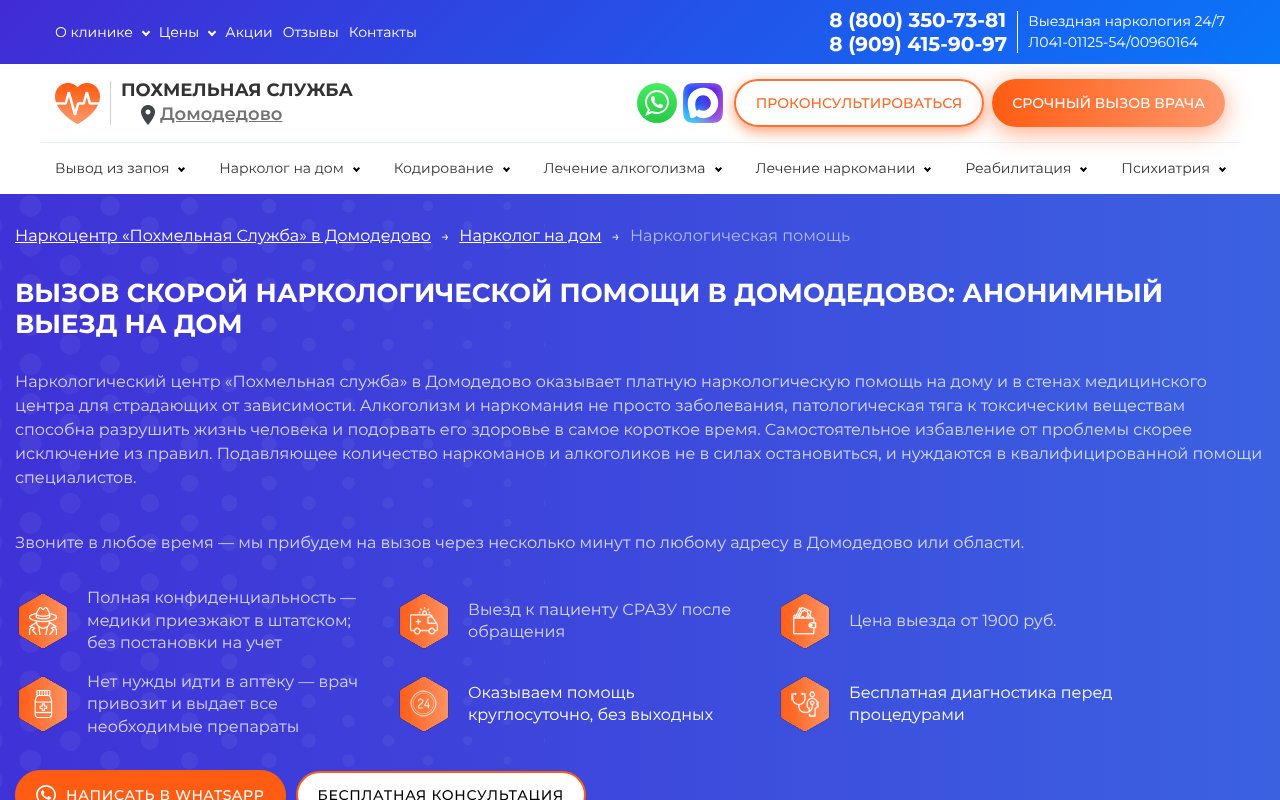The image size is (1280, 800).
Task: Expand the Кодирование navigation dropdown
Action: click(444, 168)
